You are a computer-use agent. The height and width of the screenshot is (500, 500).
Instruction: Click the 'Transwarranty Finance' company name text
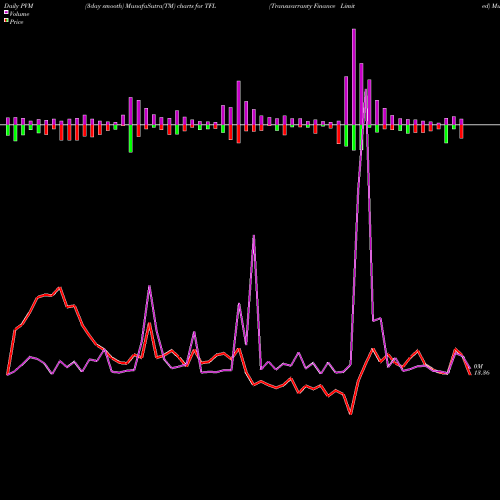coord(303,6)
